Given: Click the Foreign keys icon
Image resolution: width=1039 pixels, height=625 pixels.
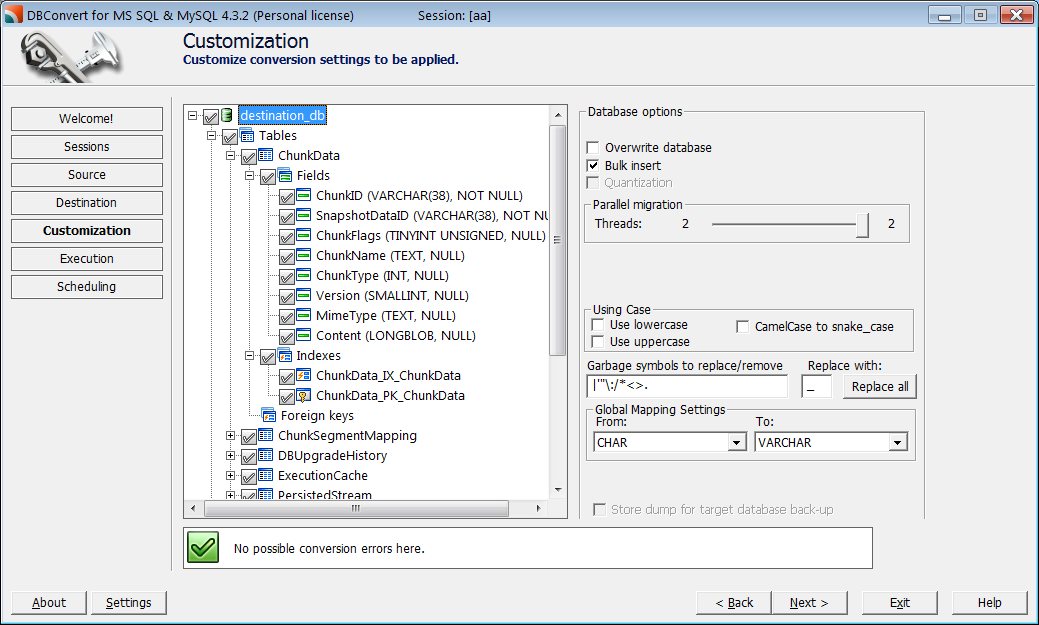Looking at the screenshot, I should [269, 416].
